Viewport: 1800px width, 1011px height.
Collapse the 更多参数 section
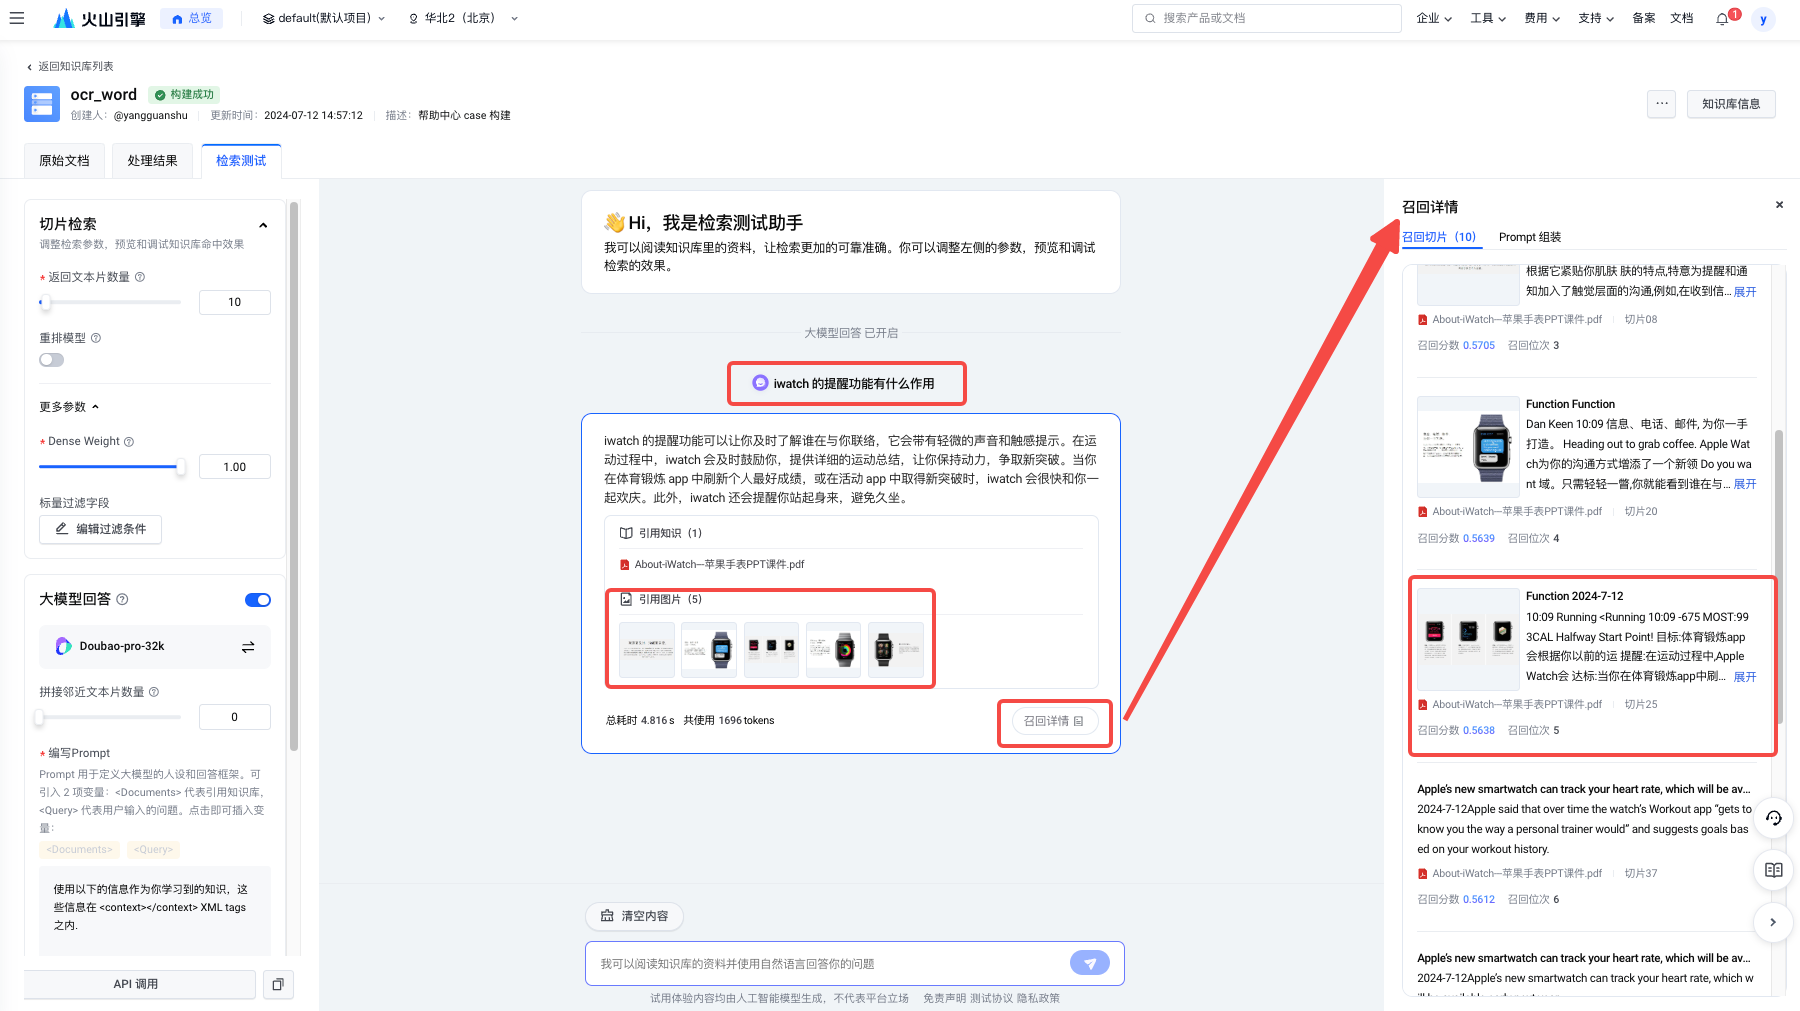point(69,407)
